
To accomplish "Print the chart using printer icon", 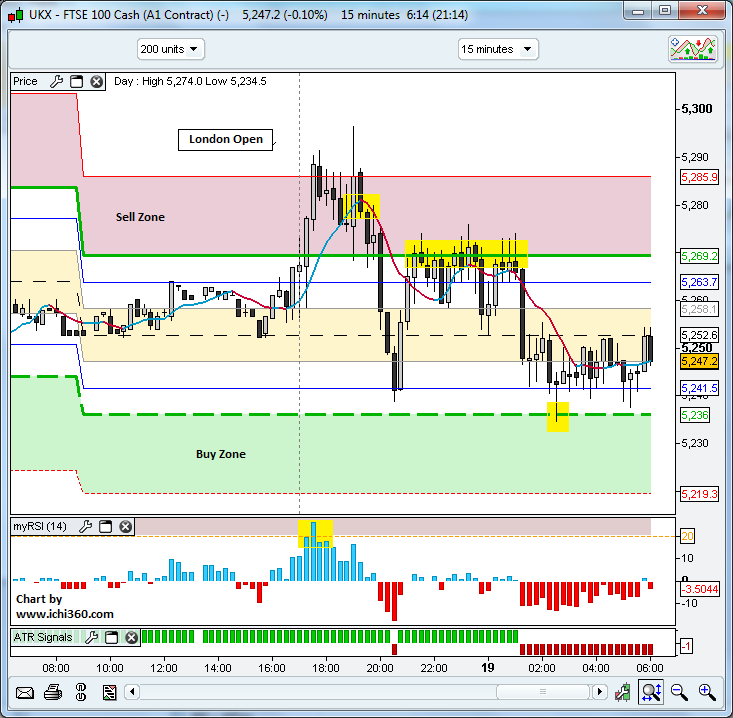I will click(x=53, y=691).
